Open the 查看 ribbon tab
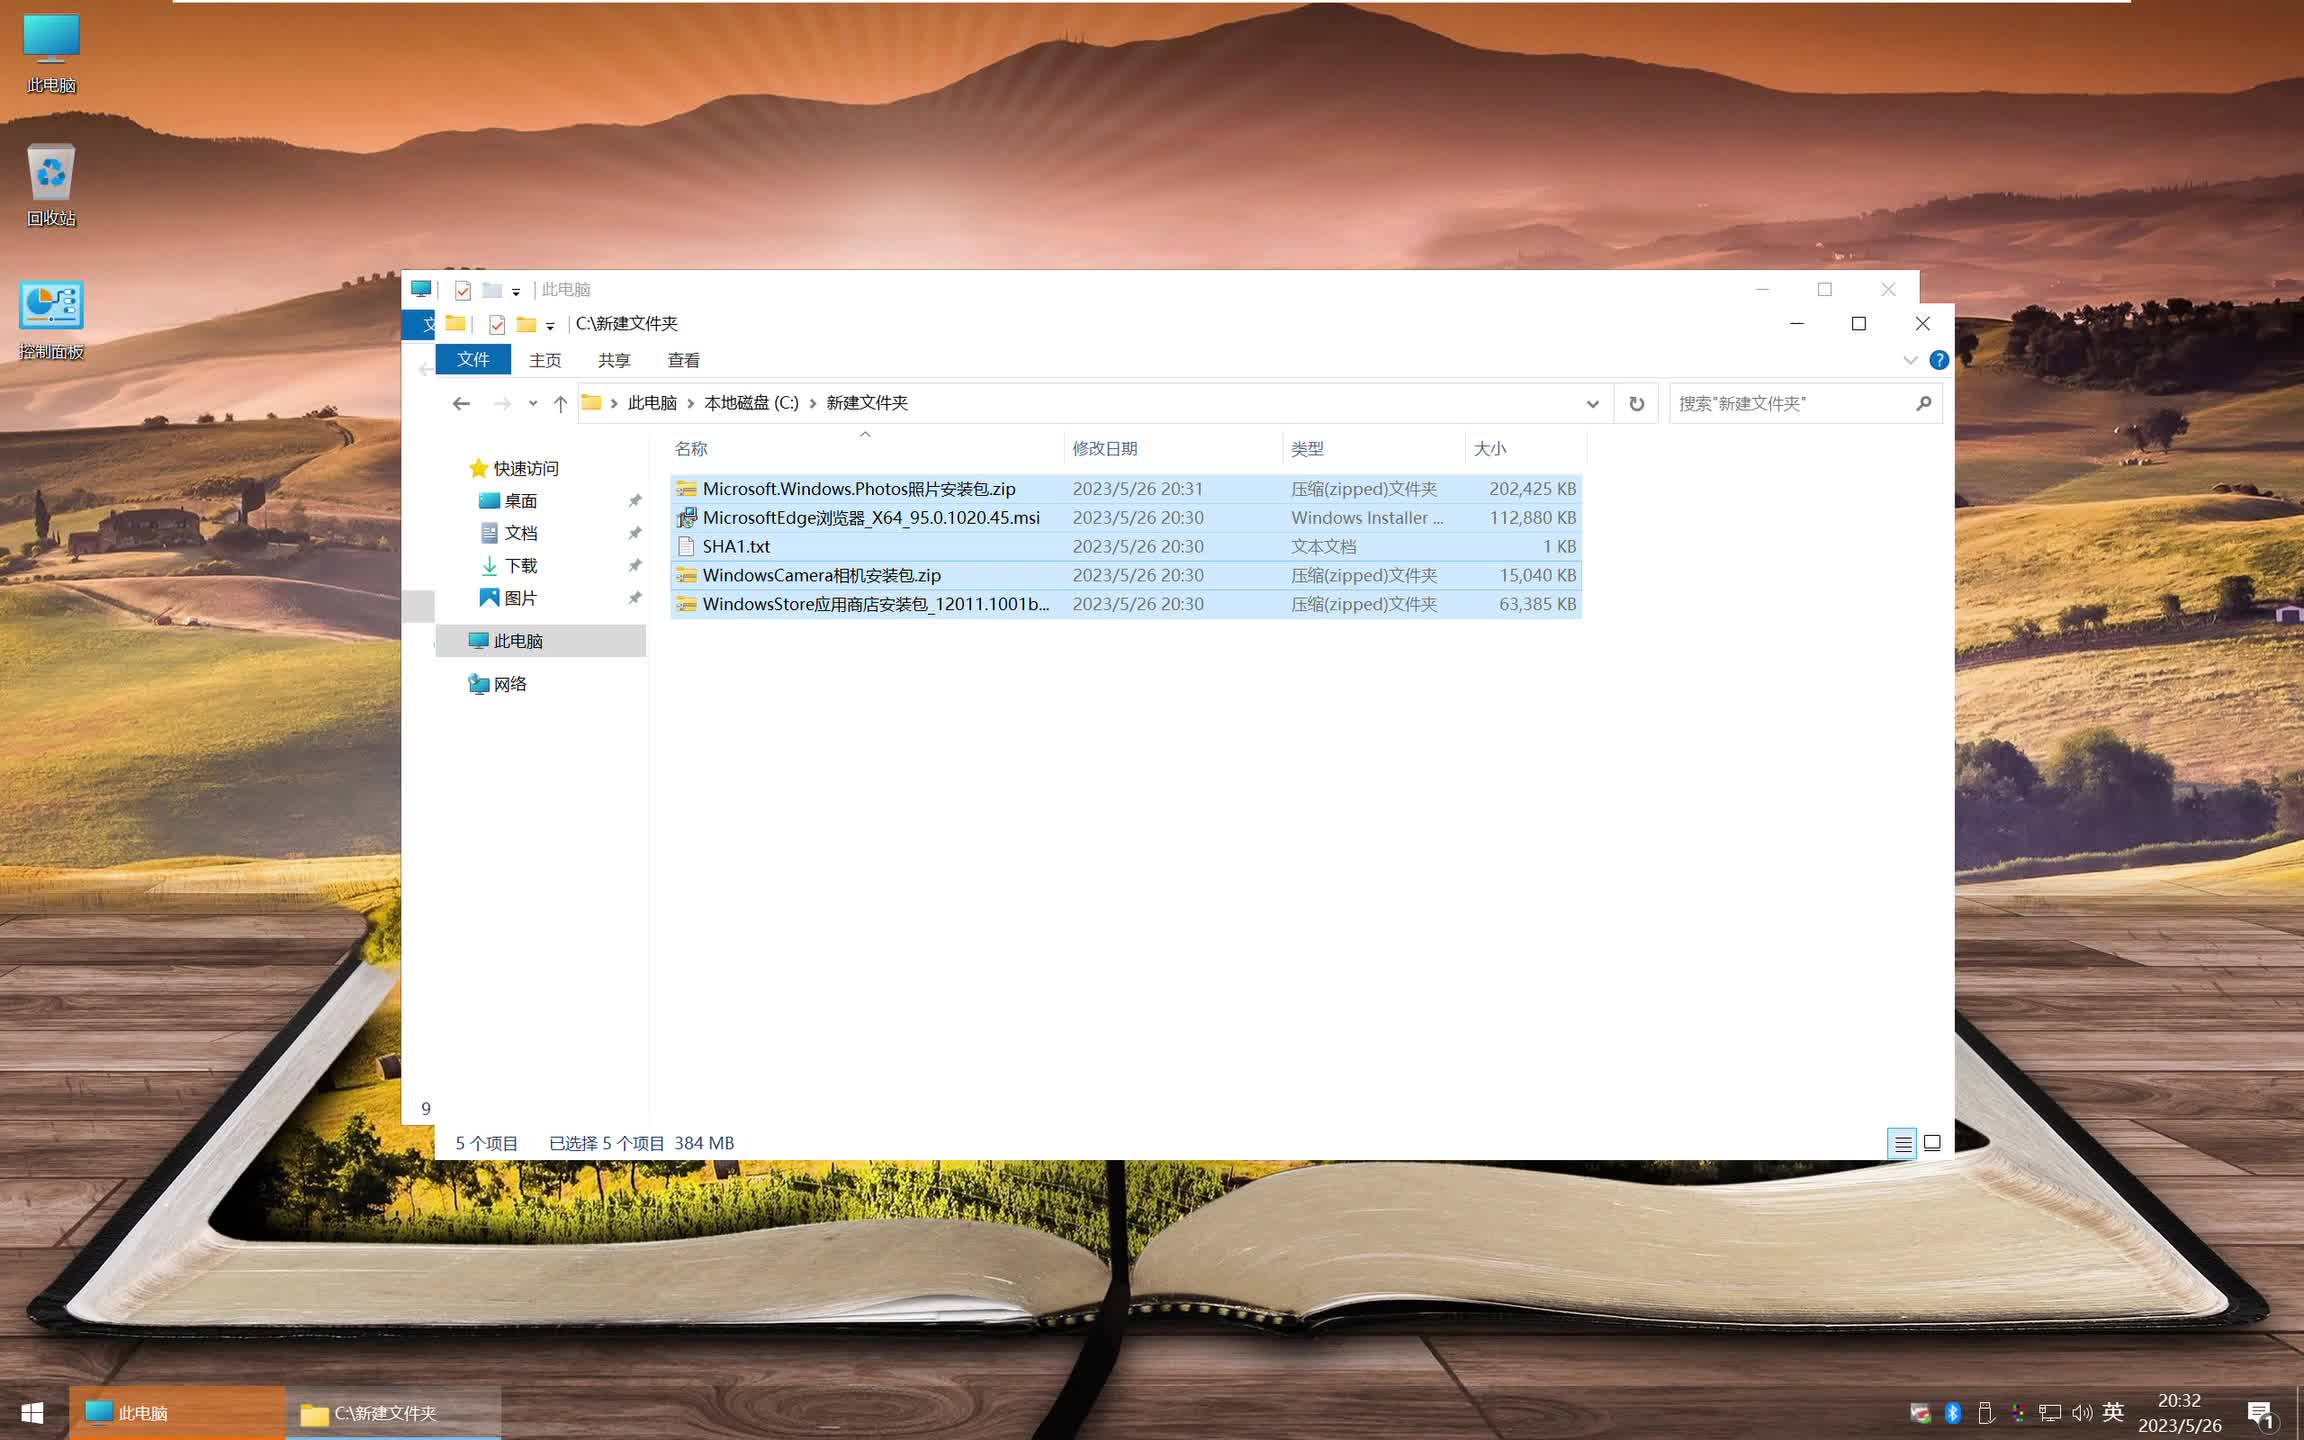 tap(684, 360)
